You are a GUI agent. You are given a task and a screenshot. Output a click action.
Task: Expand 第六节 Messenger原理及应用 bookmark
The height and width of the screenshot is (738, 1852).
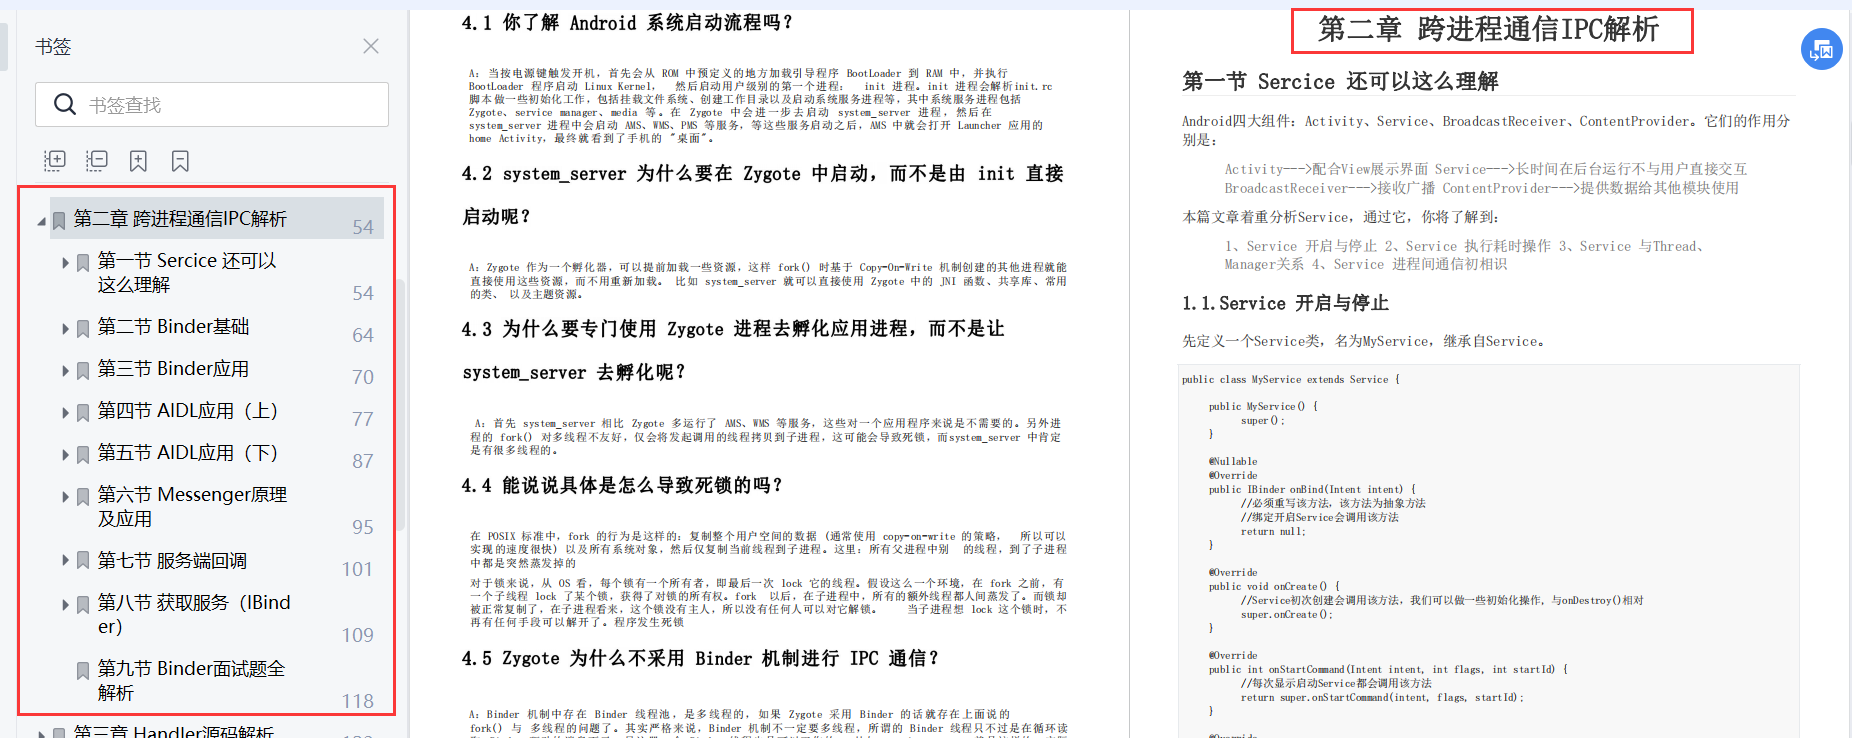point(66,497)
